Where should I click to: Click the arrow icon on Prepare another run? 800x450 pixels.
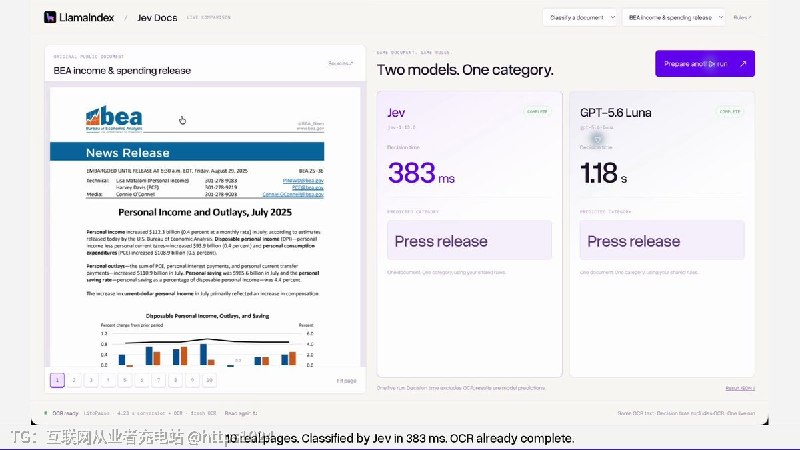tap(743, 64)
